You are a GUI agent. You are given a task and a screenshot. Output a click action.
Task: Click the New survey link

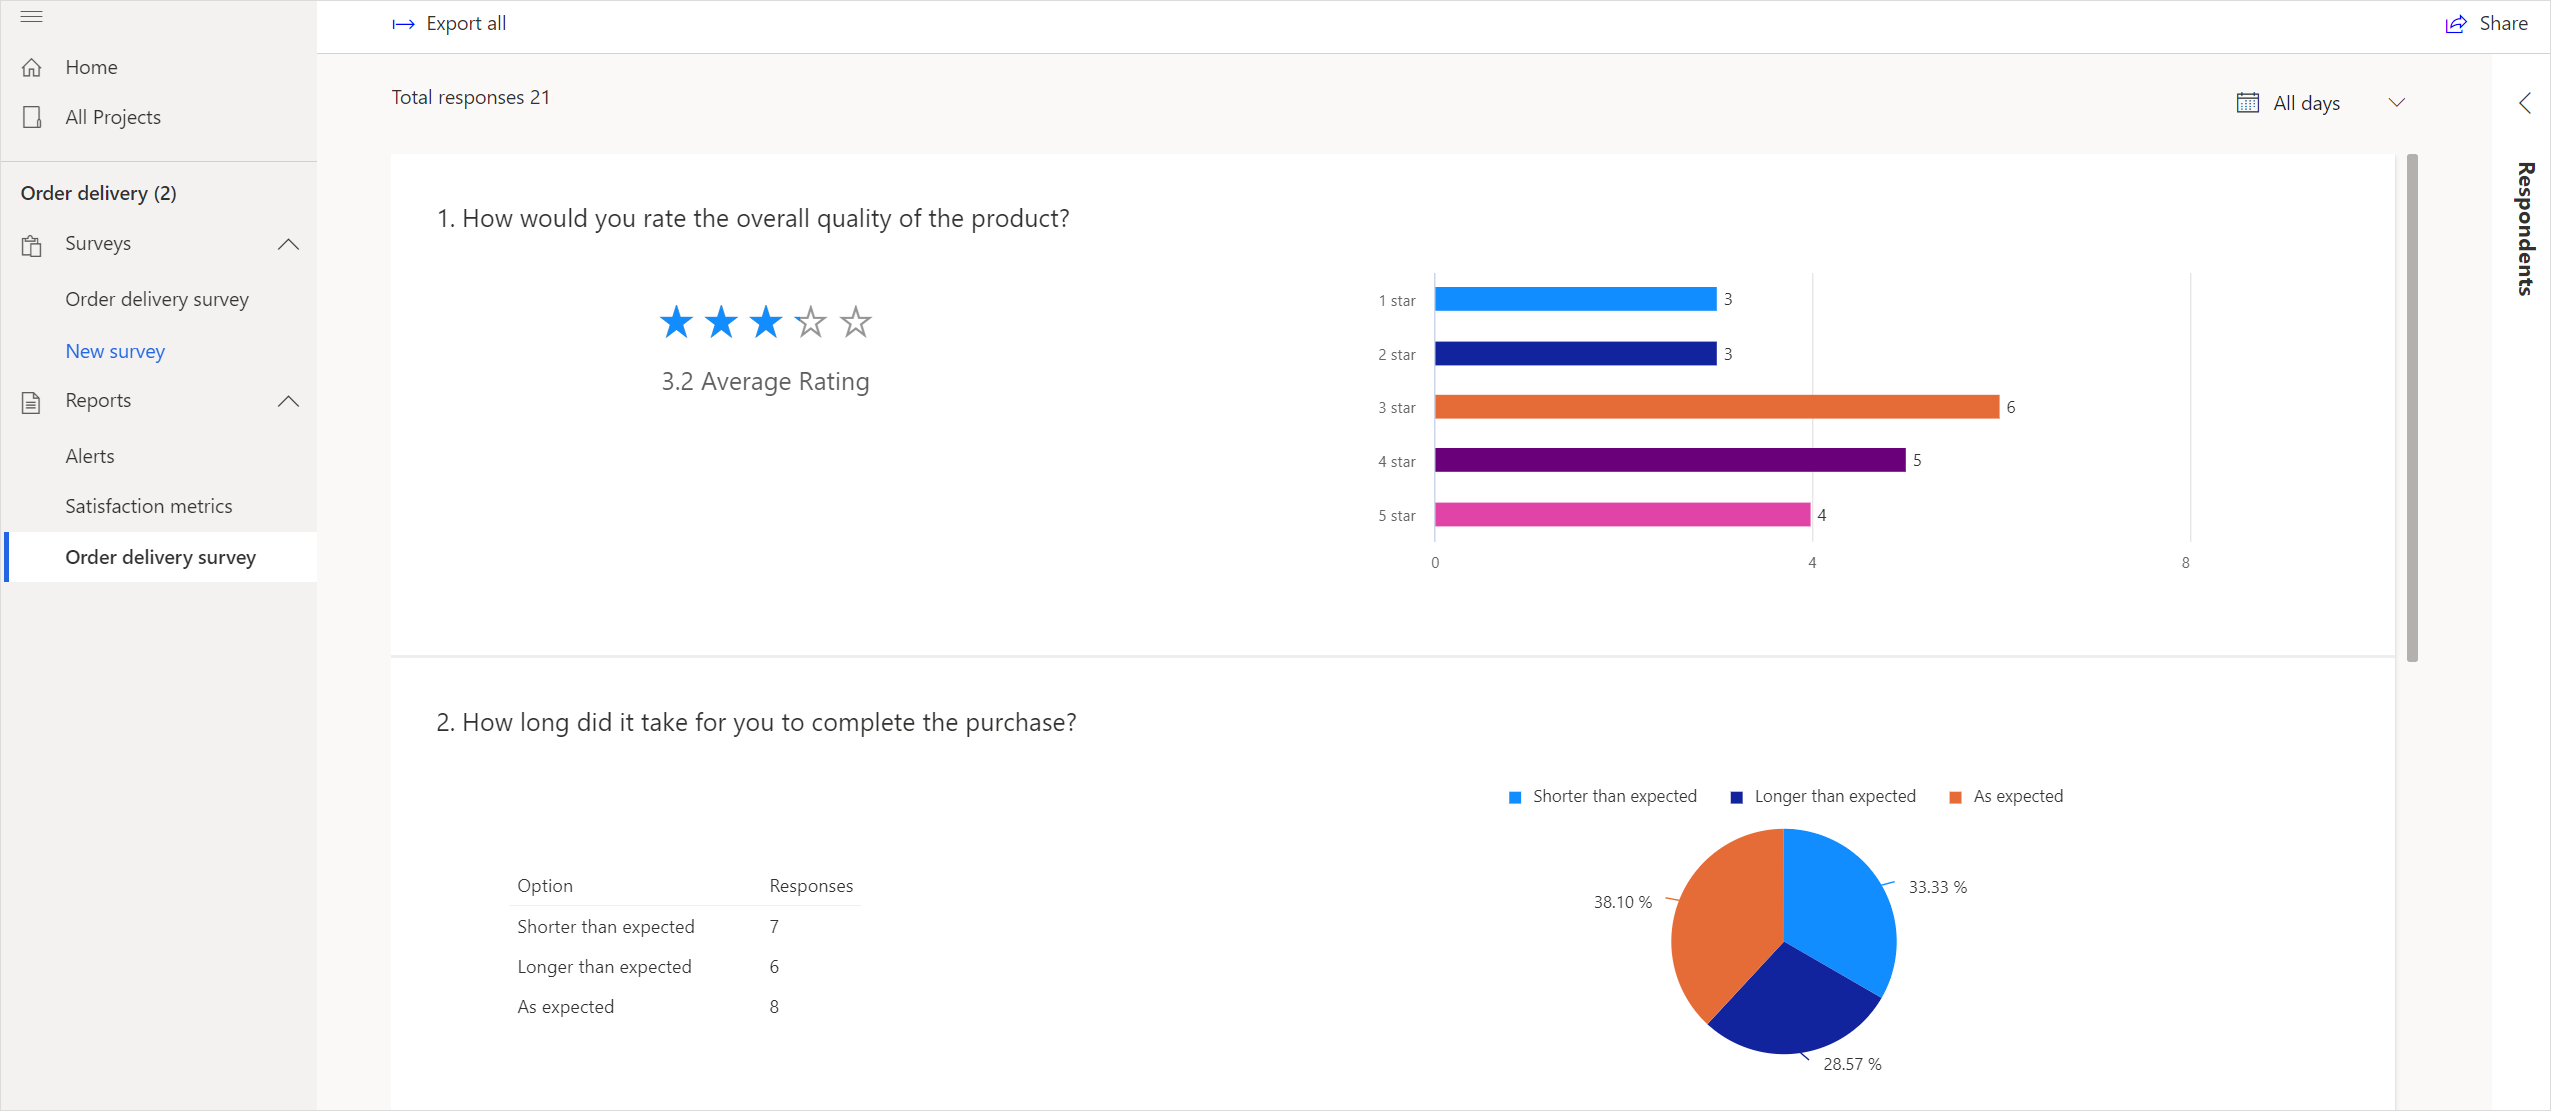coord(116,350)
